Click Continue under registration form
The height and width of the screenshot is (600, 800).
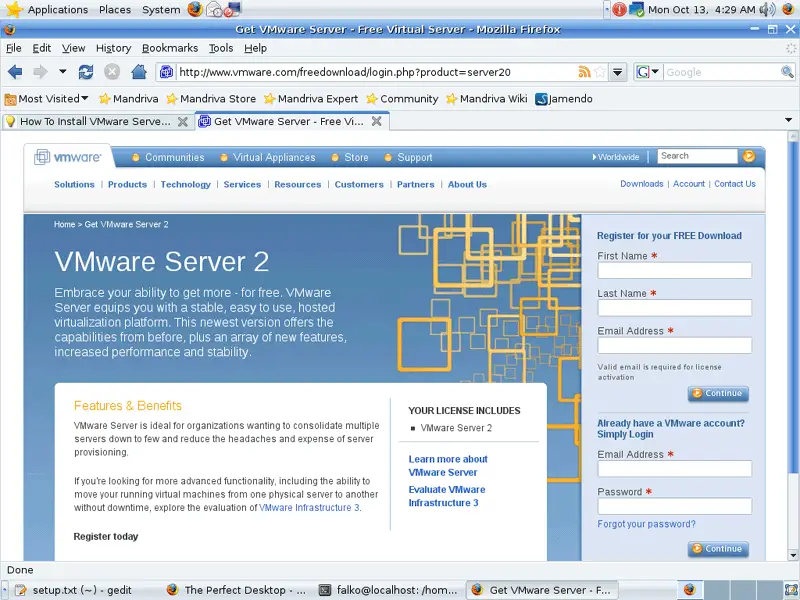coord(718,393)
